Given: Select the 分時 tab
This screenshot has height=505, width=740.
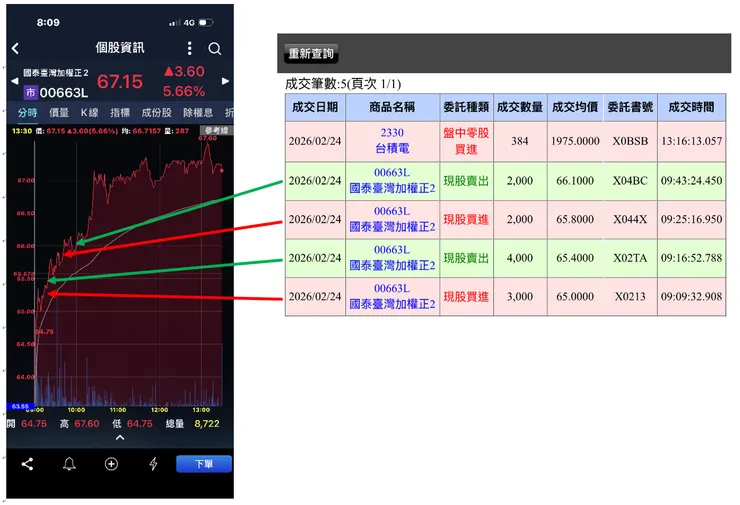Looking at the screenshot, I should pos(27,112).
